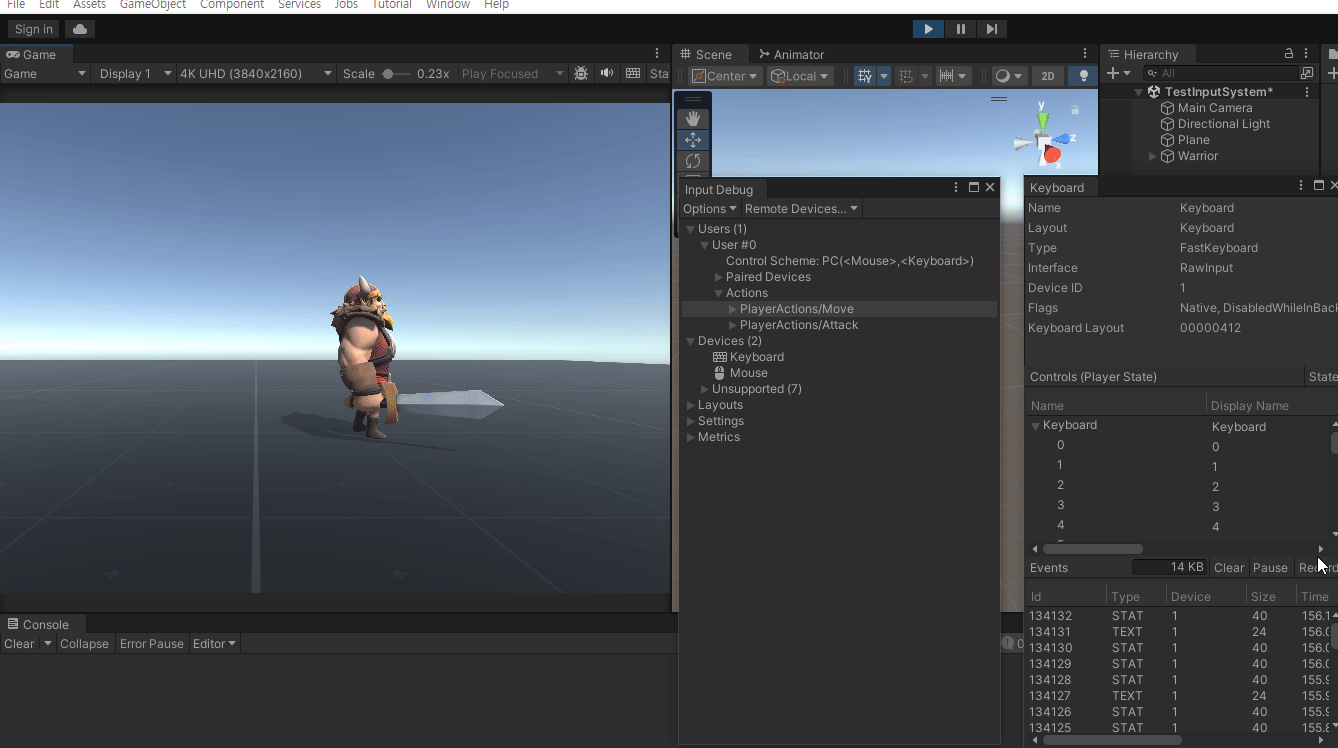
Task: Toggle Scene gizmo rotation lock
Action: pos(1075,110)
